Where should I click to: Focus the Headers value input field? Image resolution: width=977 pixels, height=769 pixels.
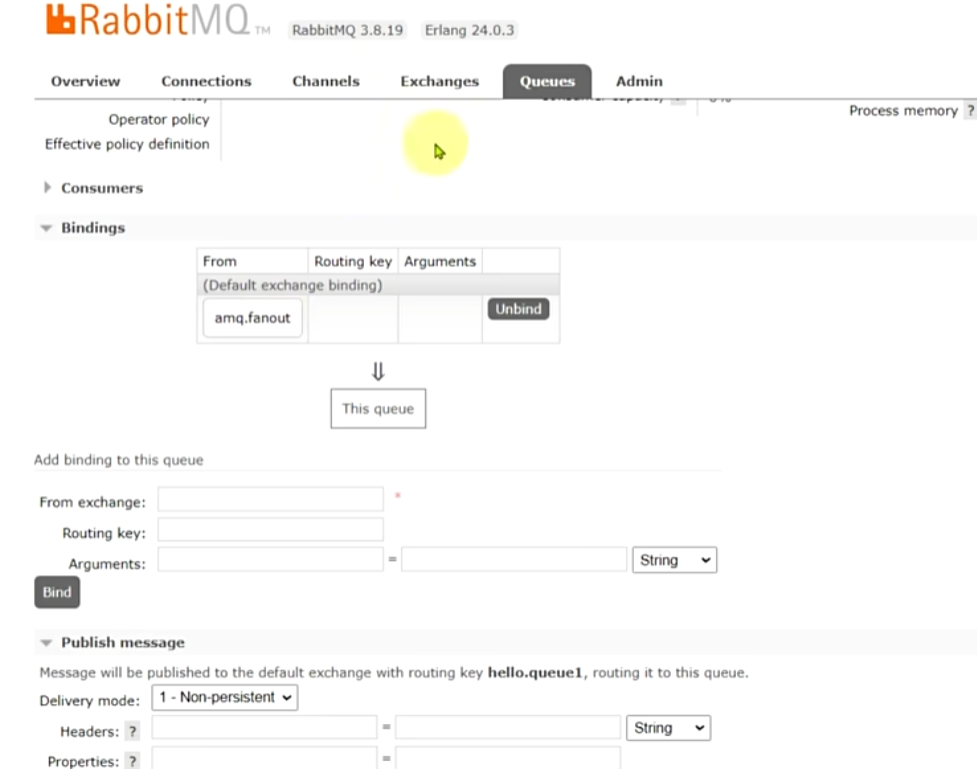click(x=508, y=727)
